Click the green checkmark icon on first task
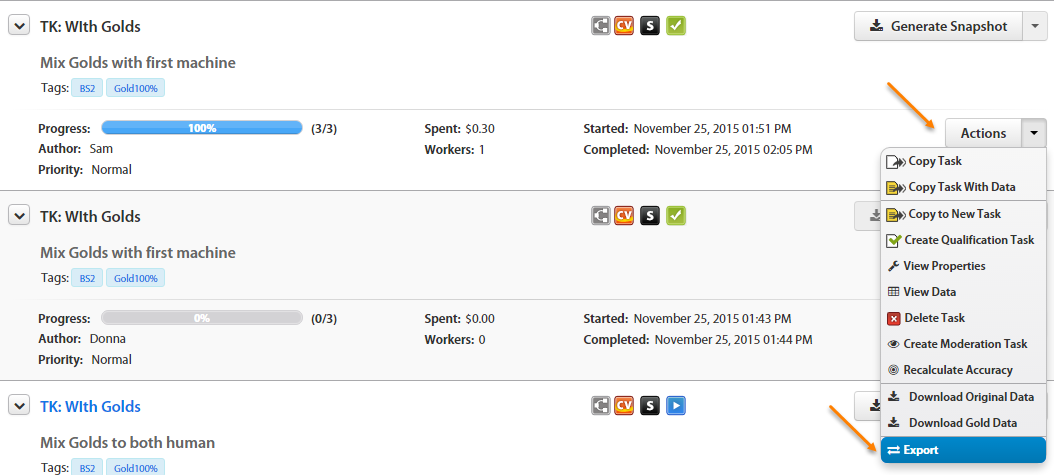Screen dimensions: 1054x475 pyautogui.click(x=676, y=26)
